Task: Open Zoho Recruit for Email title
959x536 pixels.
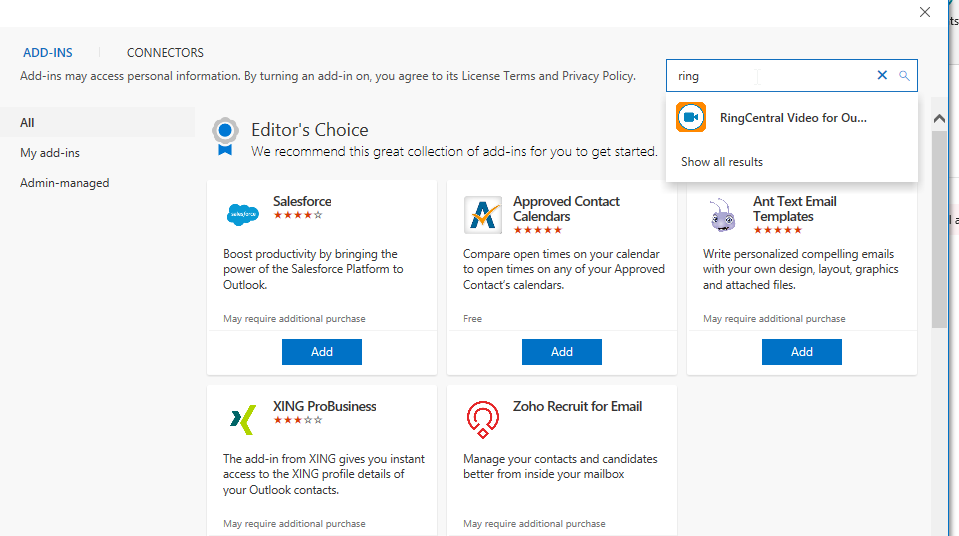Action: [577, 406]
